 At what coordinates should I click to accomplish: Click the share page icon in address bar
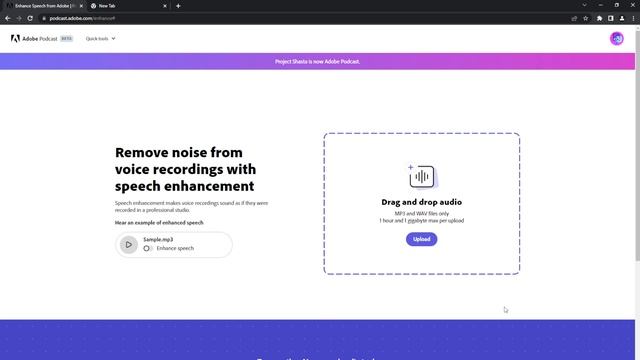574,18
